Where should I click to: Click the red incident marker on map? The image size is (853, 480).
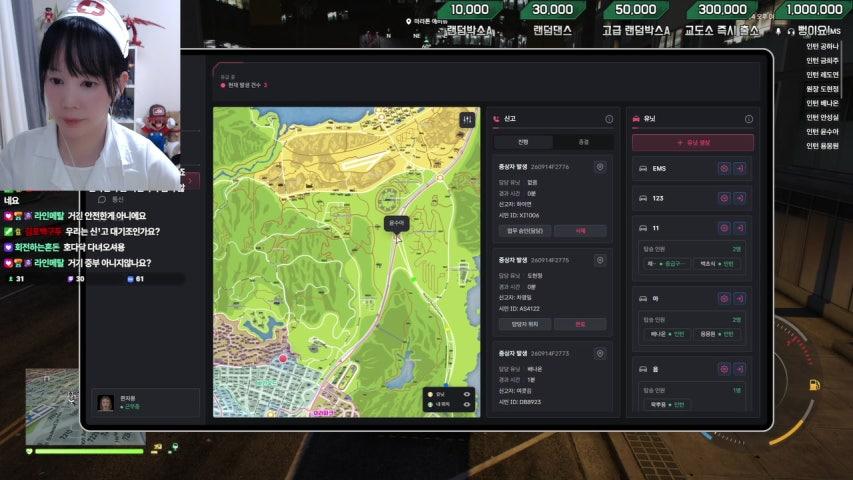tap(283, 359)
